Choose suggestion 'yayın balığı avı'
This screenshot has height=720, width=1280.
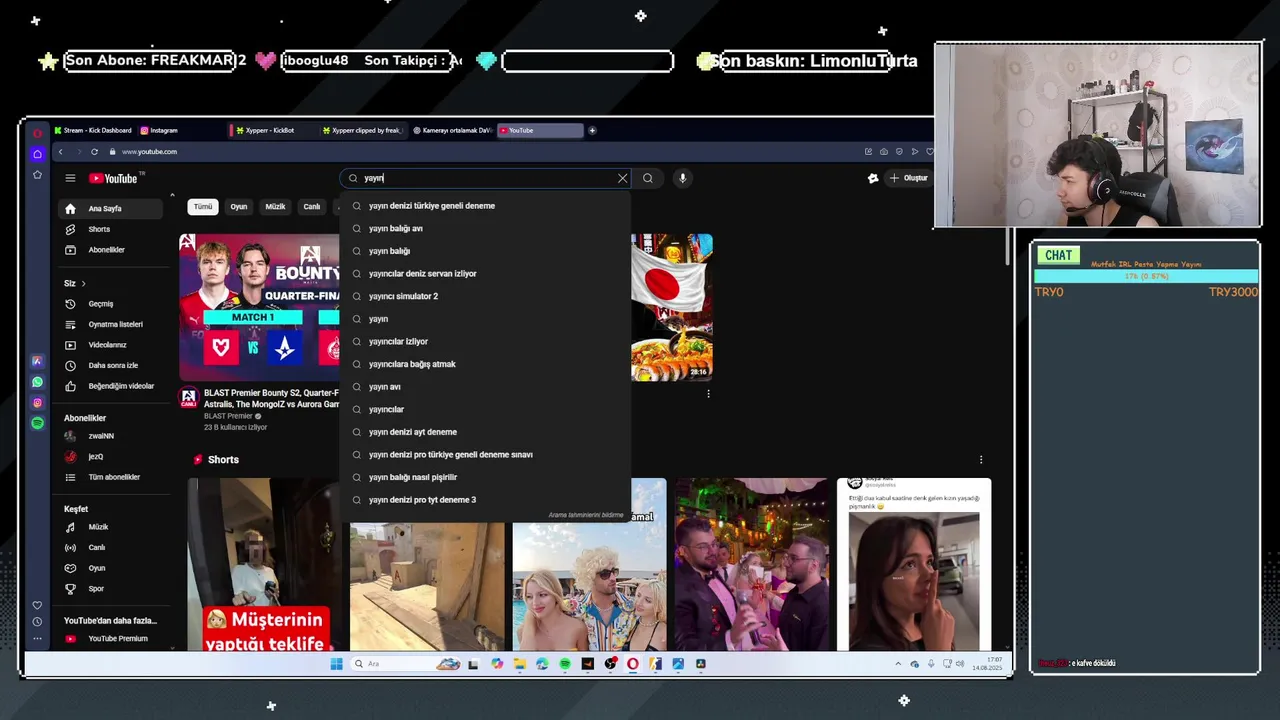coord(485,228)
